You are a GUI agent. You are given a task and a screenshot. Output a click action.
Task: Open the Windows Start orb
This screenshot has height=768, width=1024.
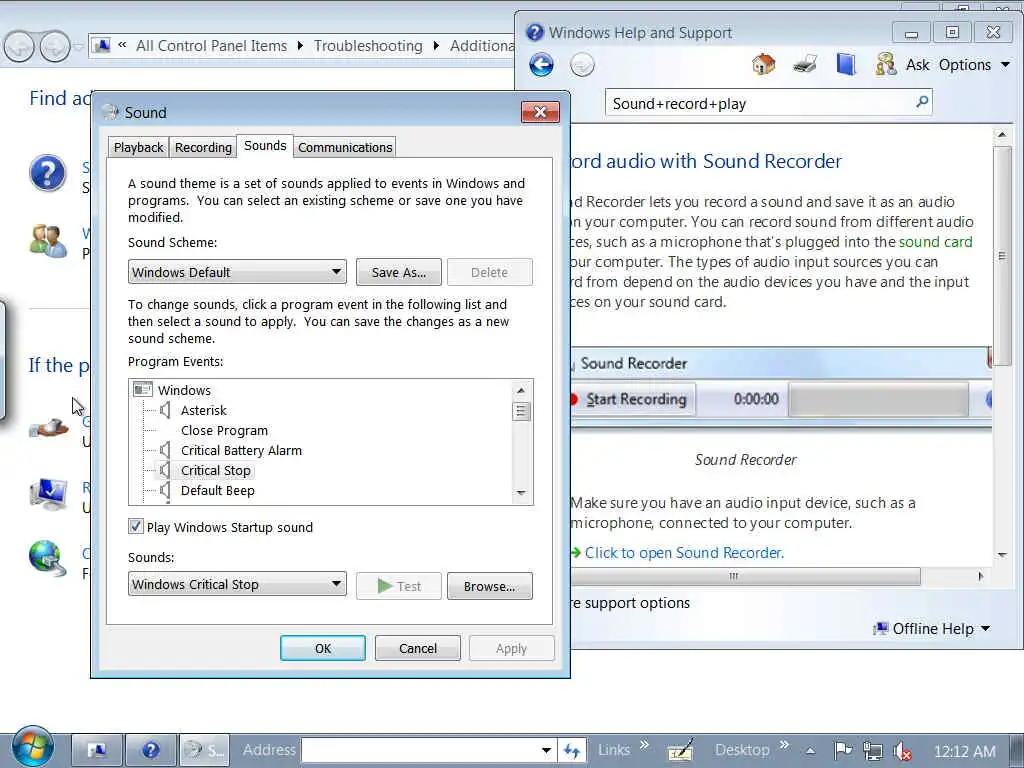coord(31,747)
